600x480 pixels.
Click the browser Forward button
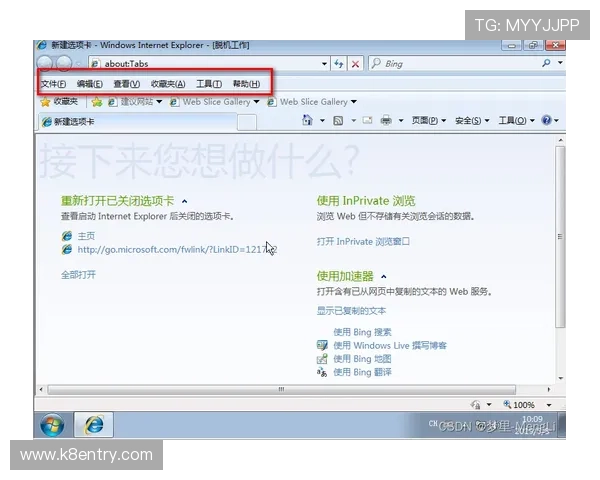[x=64, y=63]
